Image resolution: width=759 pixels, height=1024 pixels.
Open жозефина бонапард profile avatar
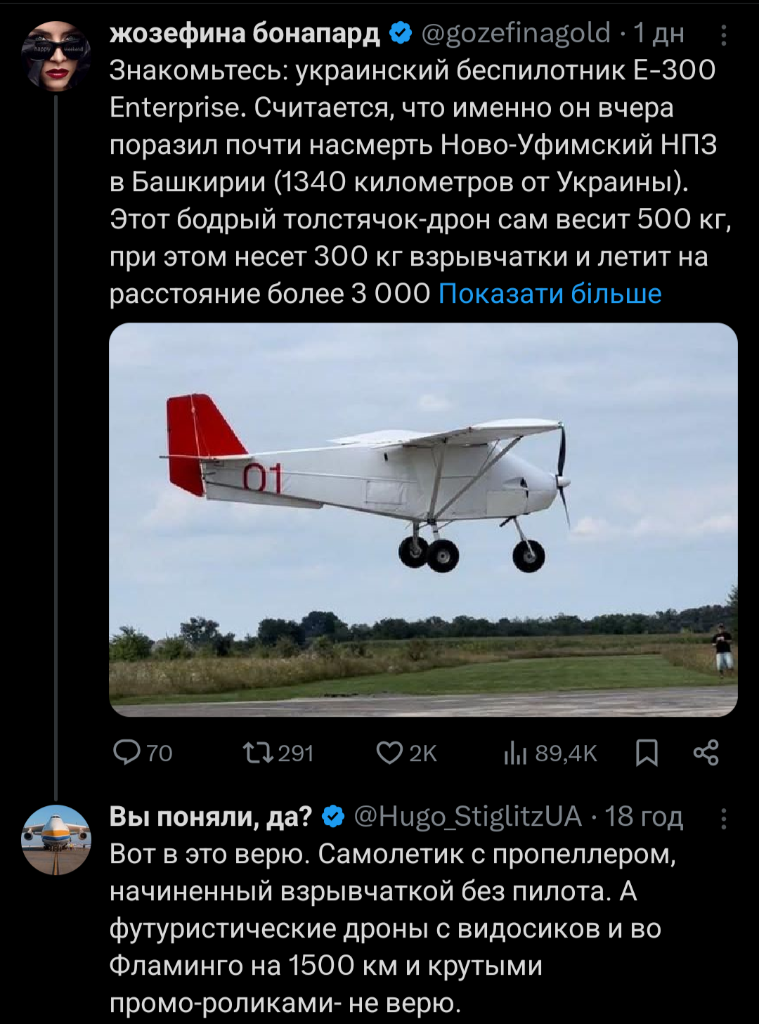(x=56, y=54)
